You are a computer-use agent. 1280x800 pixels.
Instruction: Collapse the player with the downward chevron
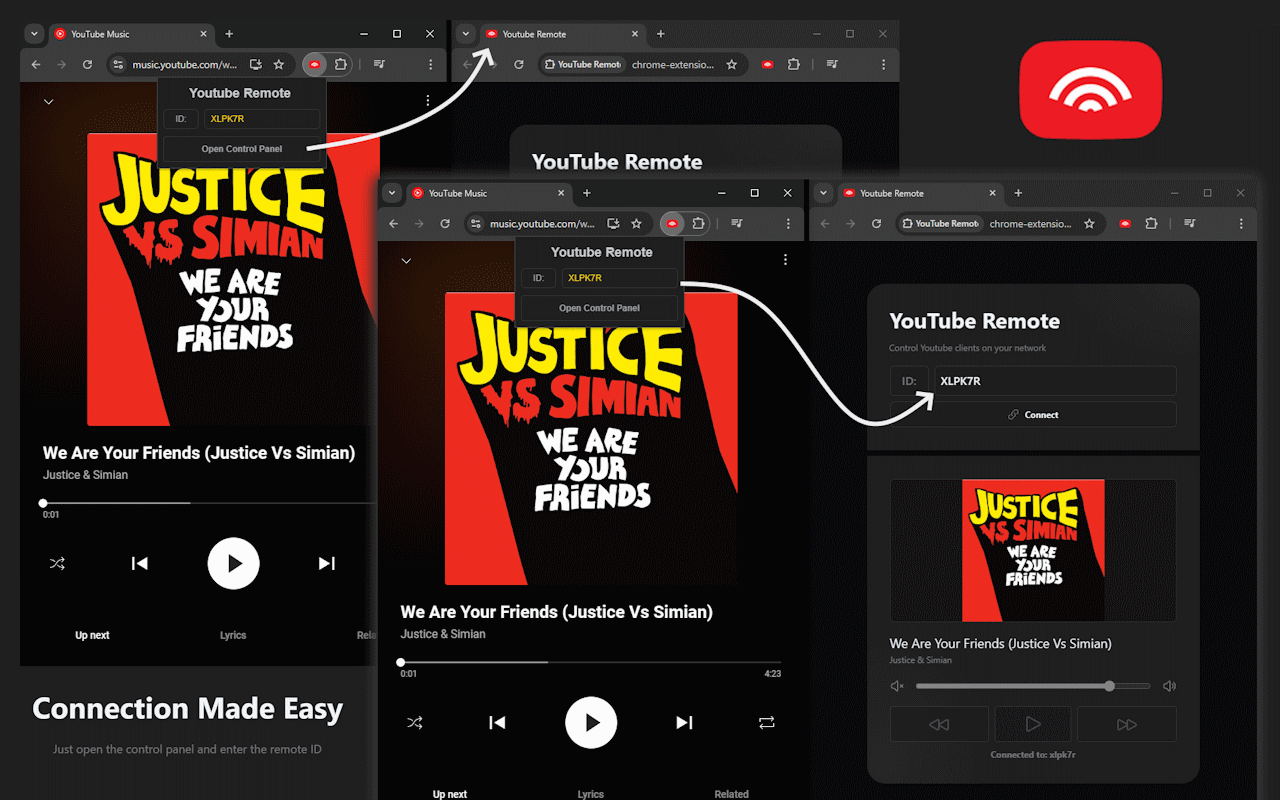[x=406, y=260]
